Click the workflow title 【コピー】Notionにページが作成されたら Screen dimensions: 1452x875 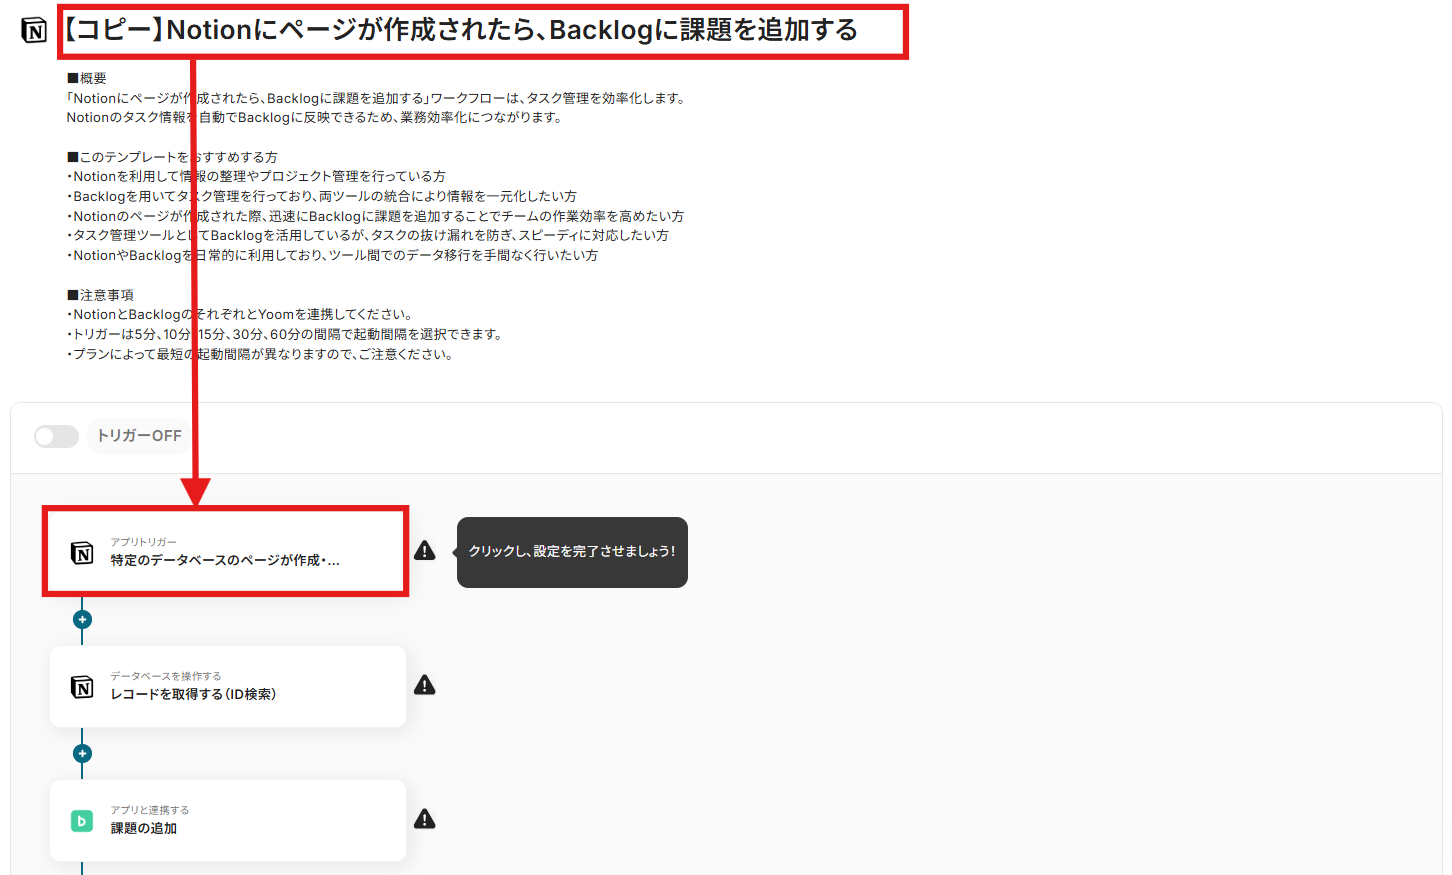coord(461,30)
